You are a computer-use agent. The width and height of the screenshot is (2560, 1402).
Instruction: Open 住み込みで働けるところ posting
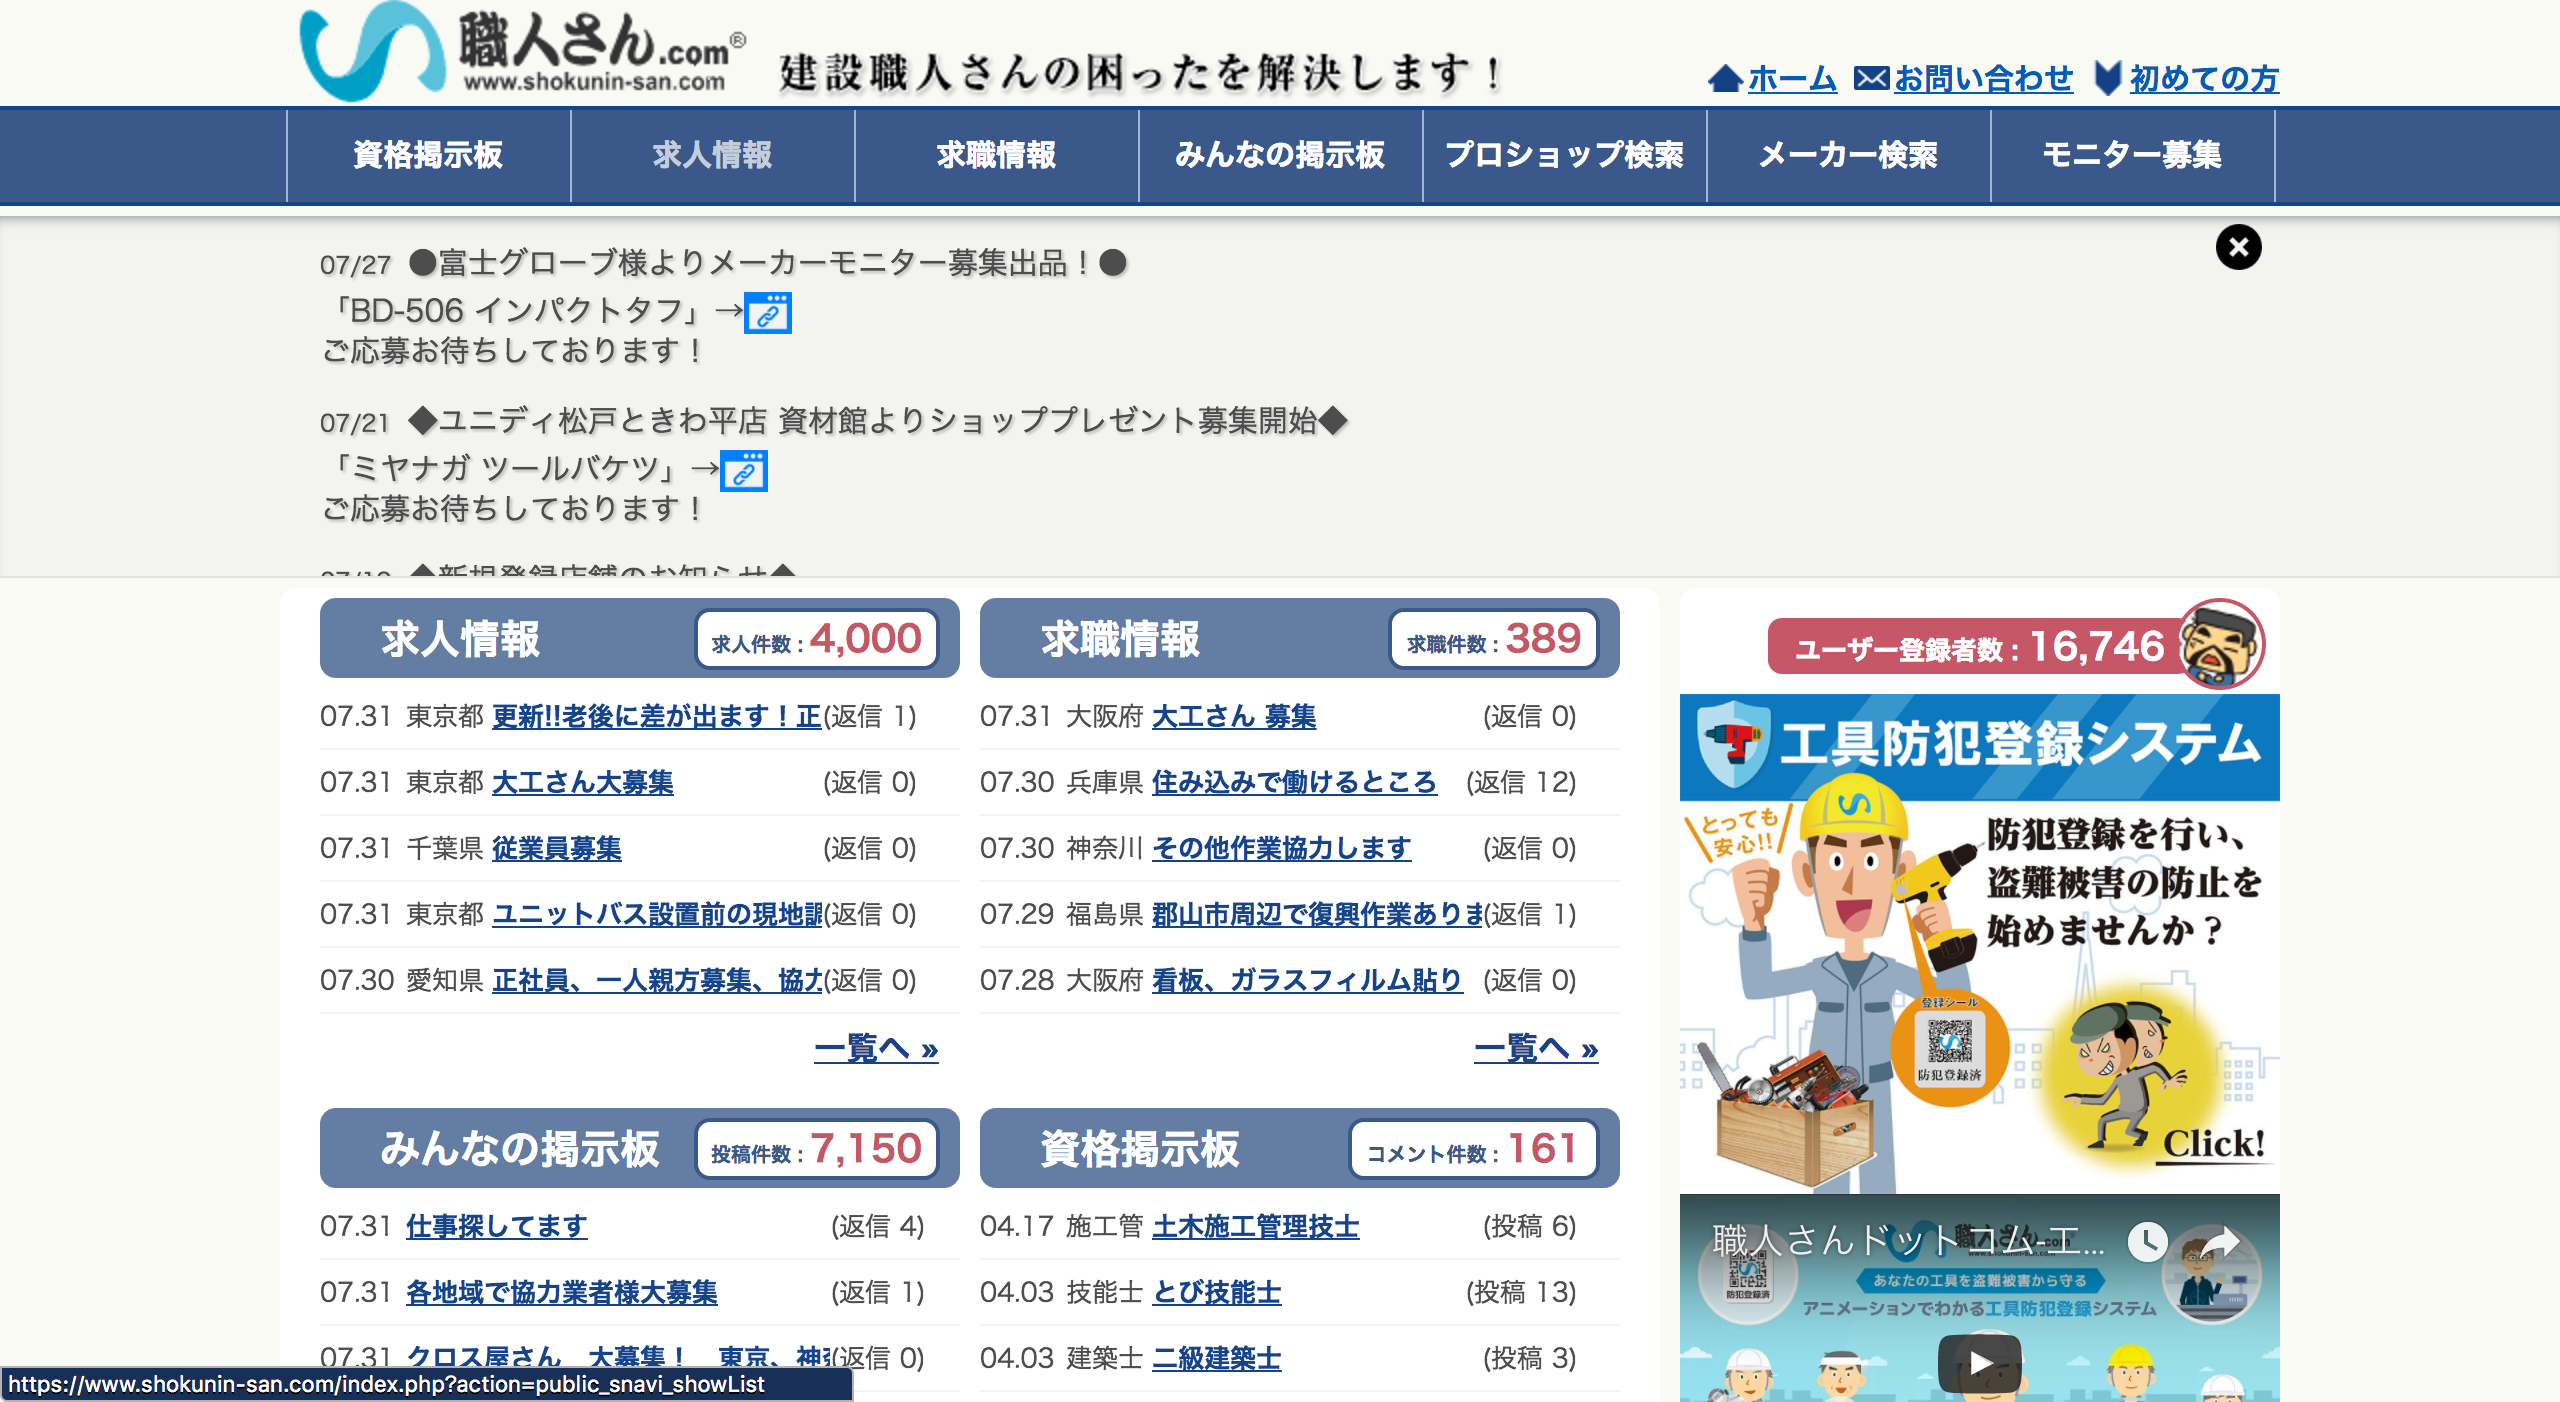pos(1294,782)
